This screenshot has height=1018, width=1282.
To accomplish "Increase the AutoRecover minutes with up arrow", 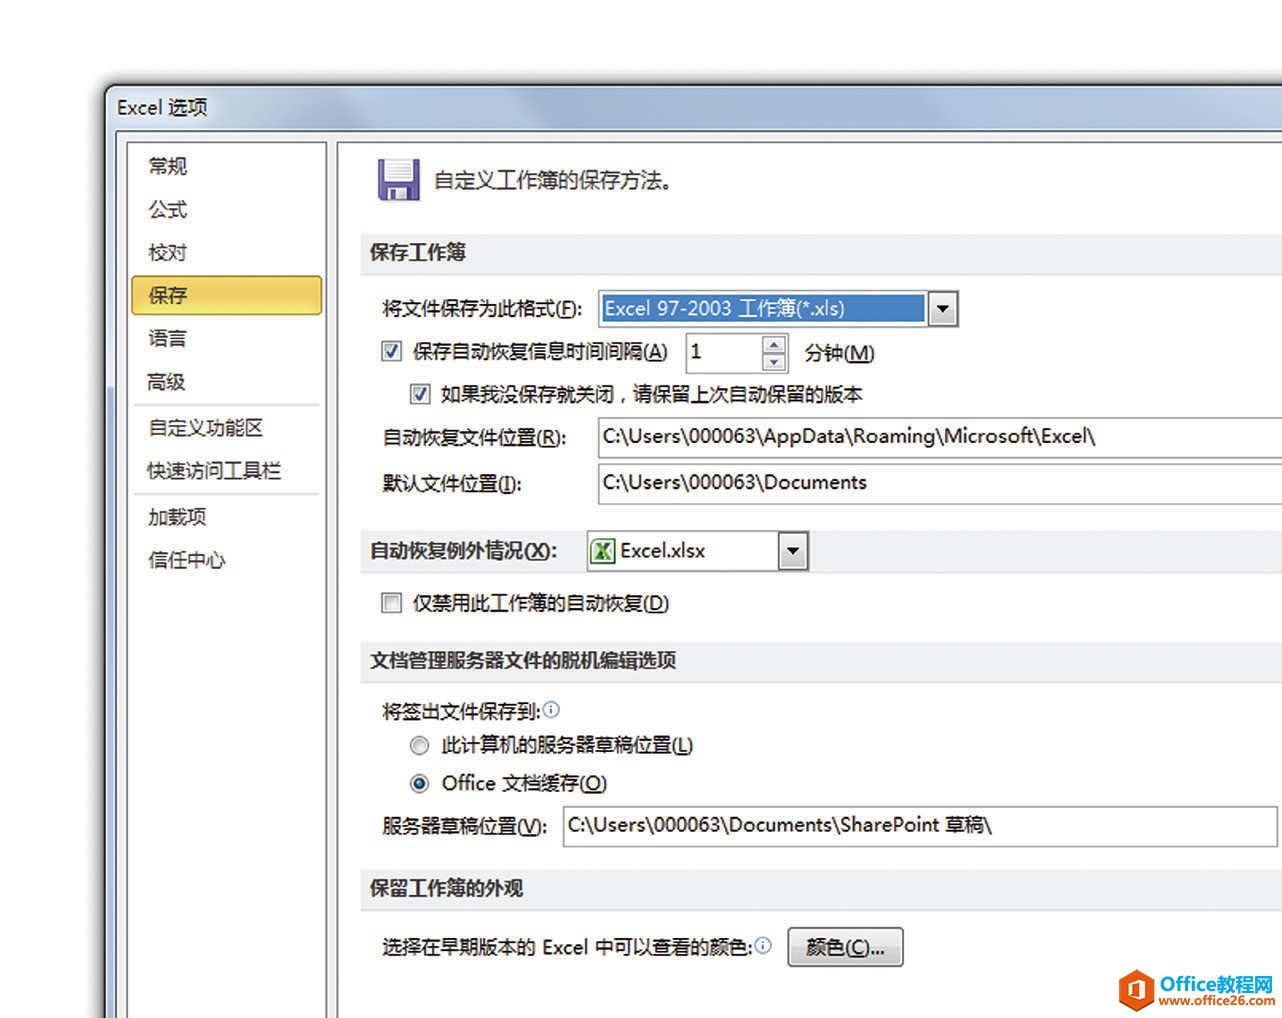I will pos(774,344).
